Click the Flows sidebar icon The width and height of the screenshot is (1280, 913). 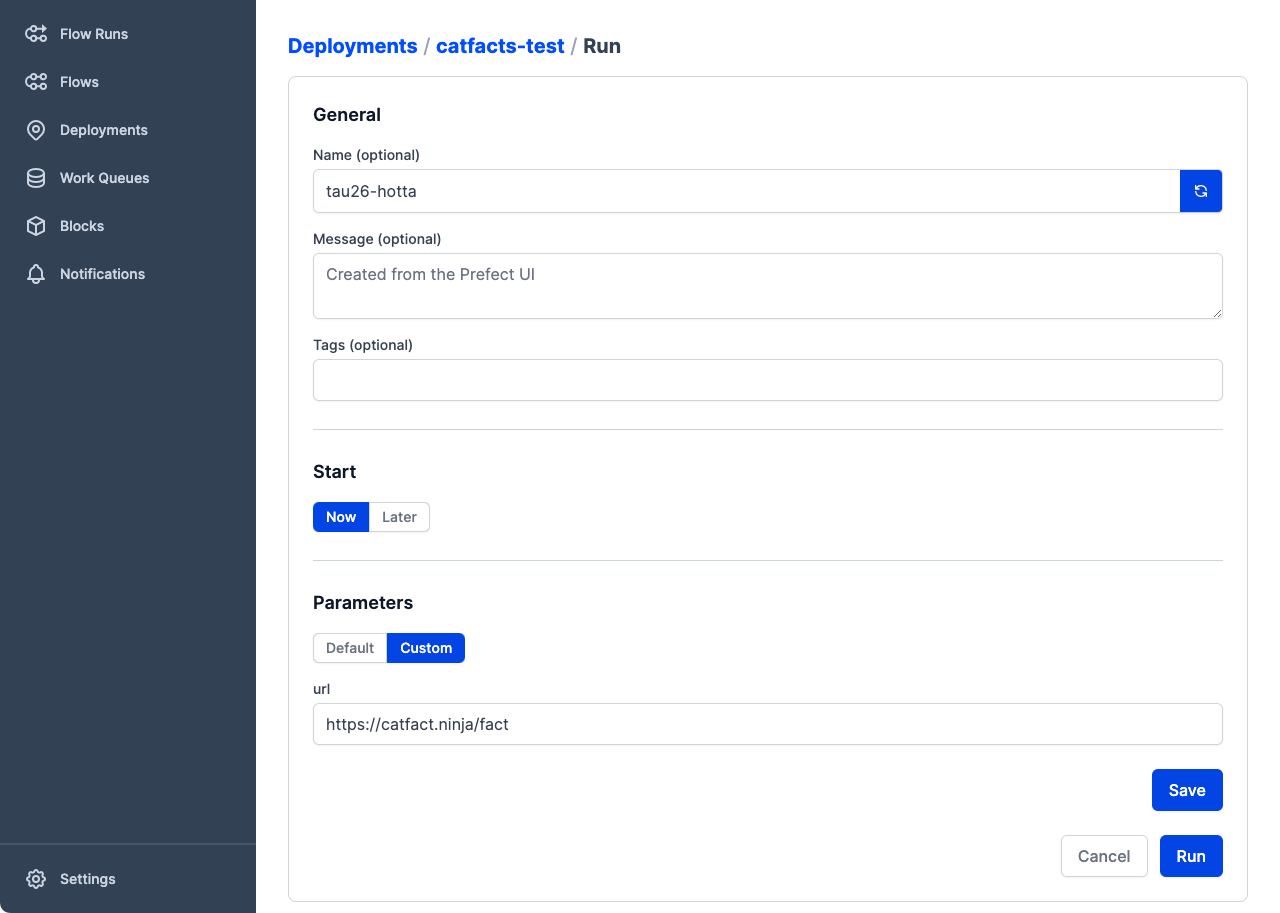36,82
